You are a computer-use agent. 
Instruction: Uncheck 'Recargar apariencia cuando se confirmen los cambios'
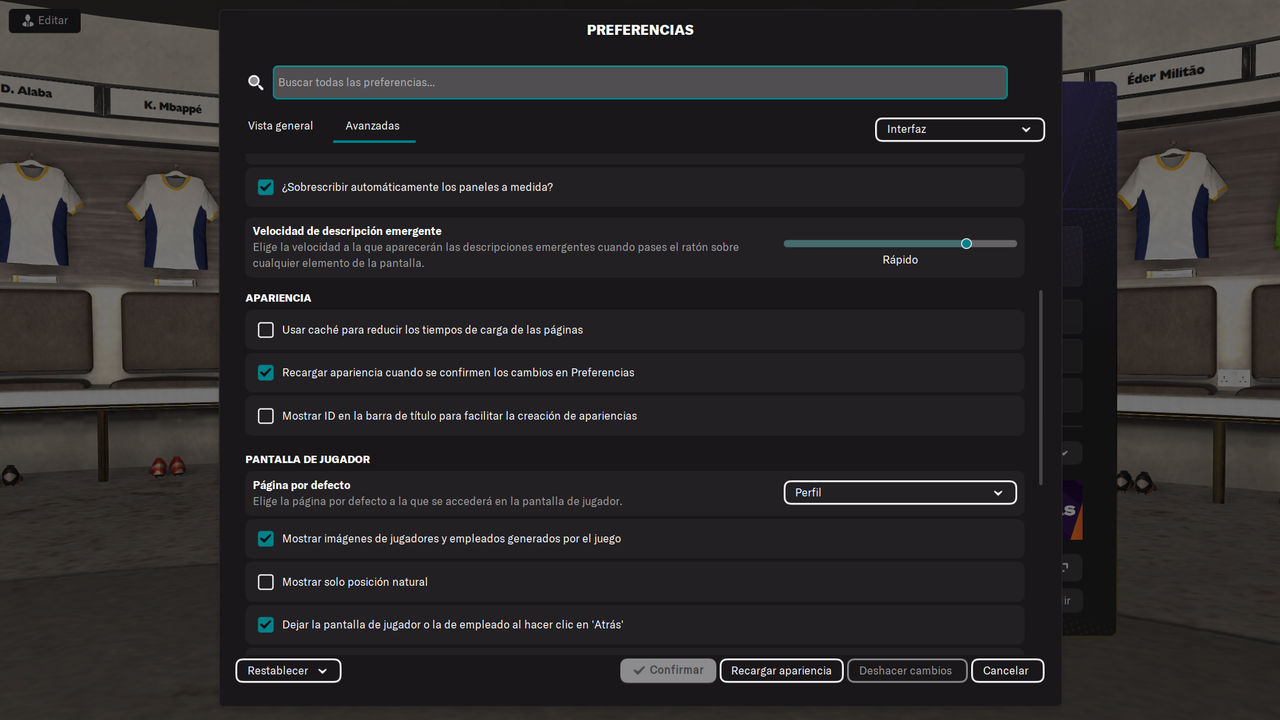tap(266, 373)
